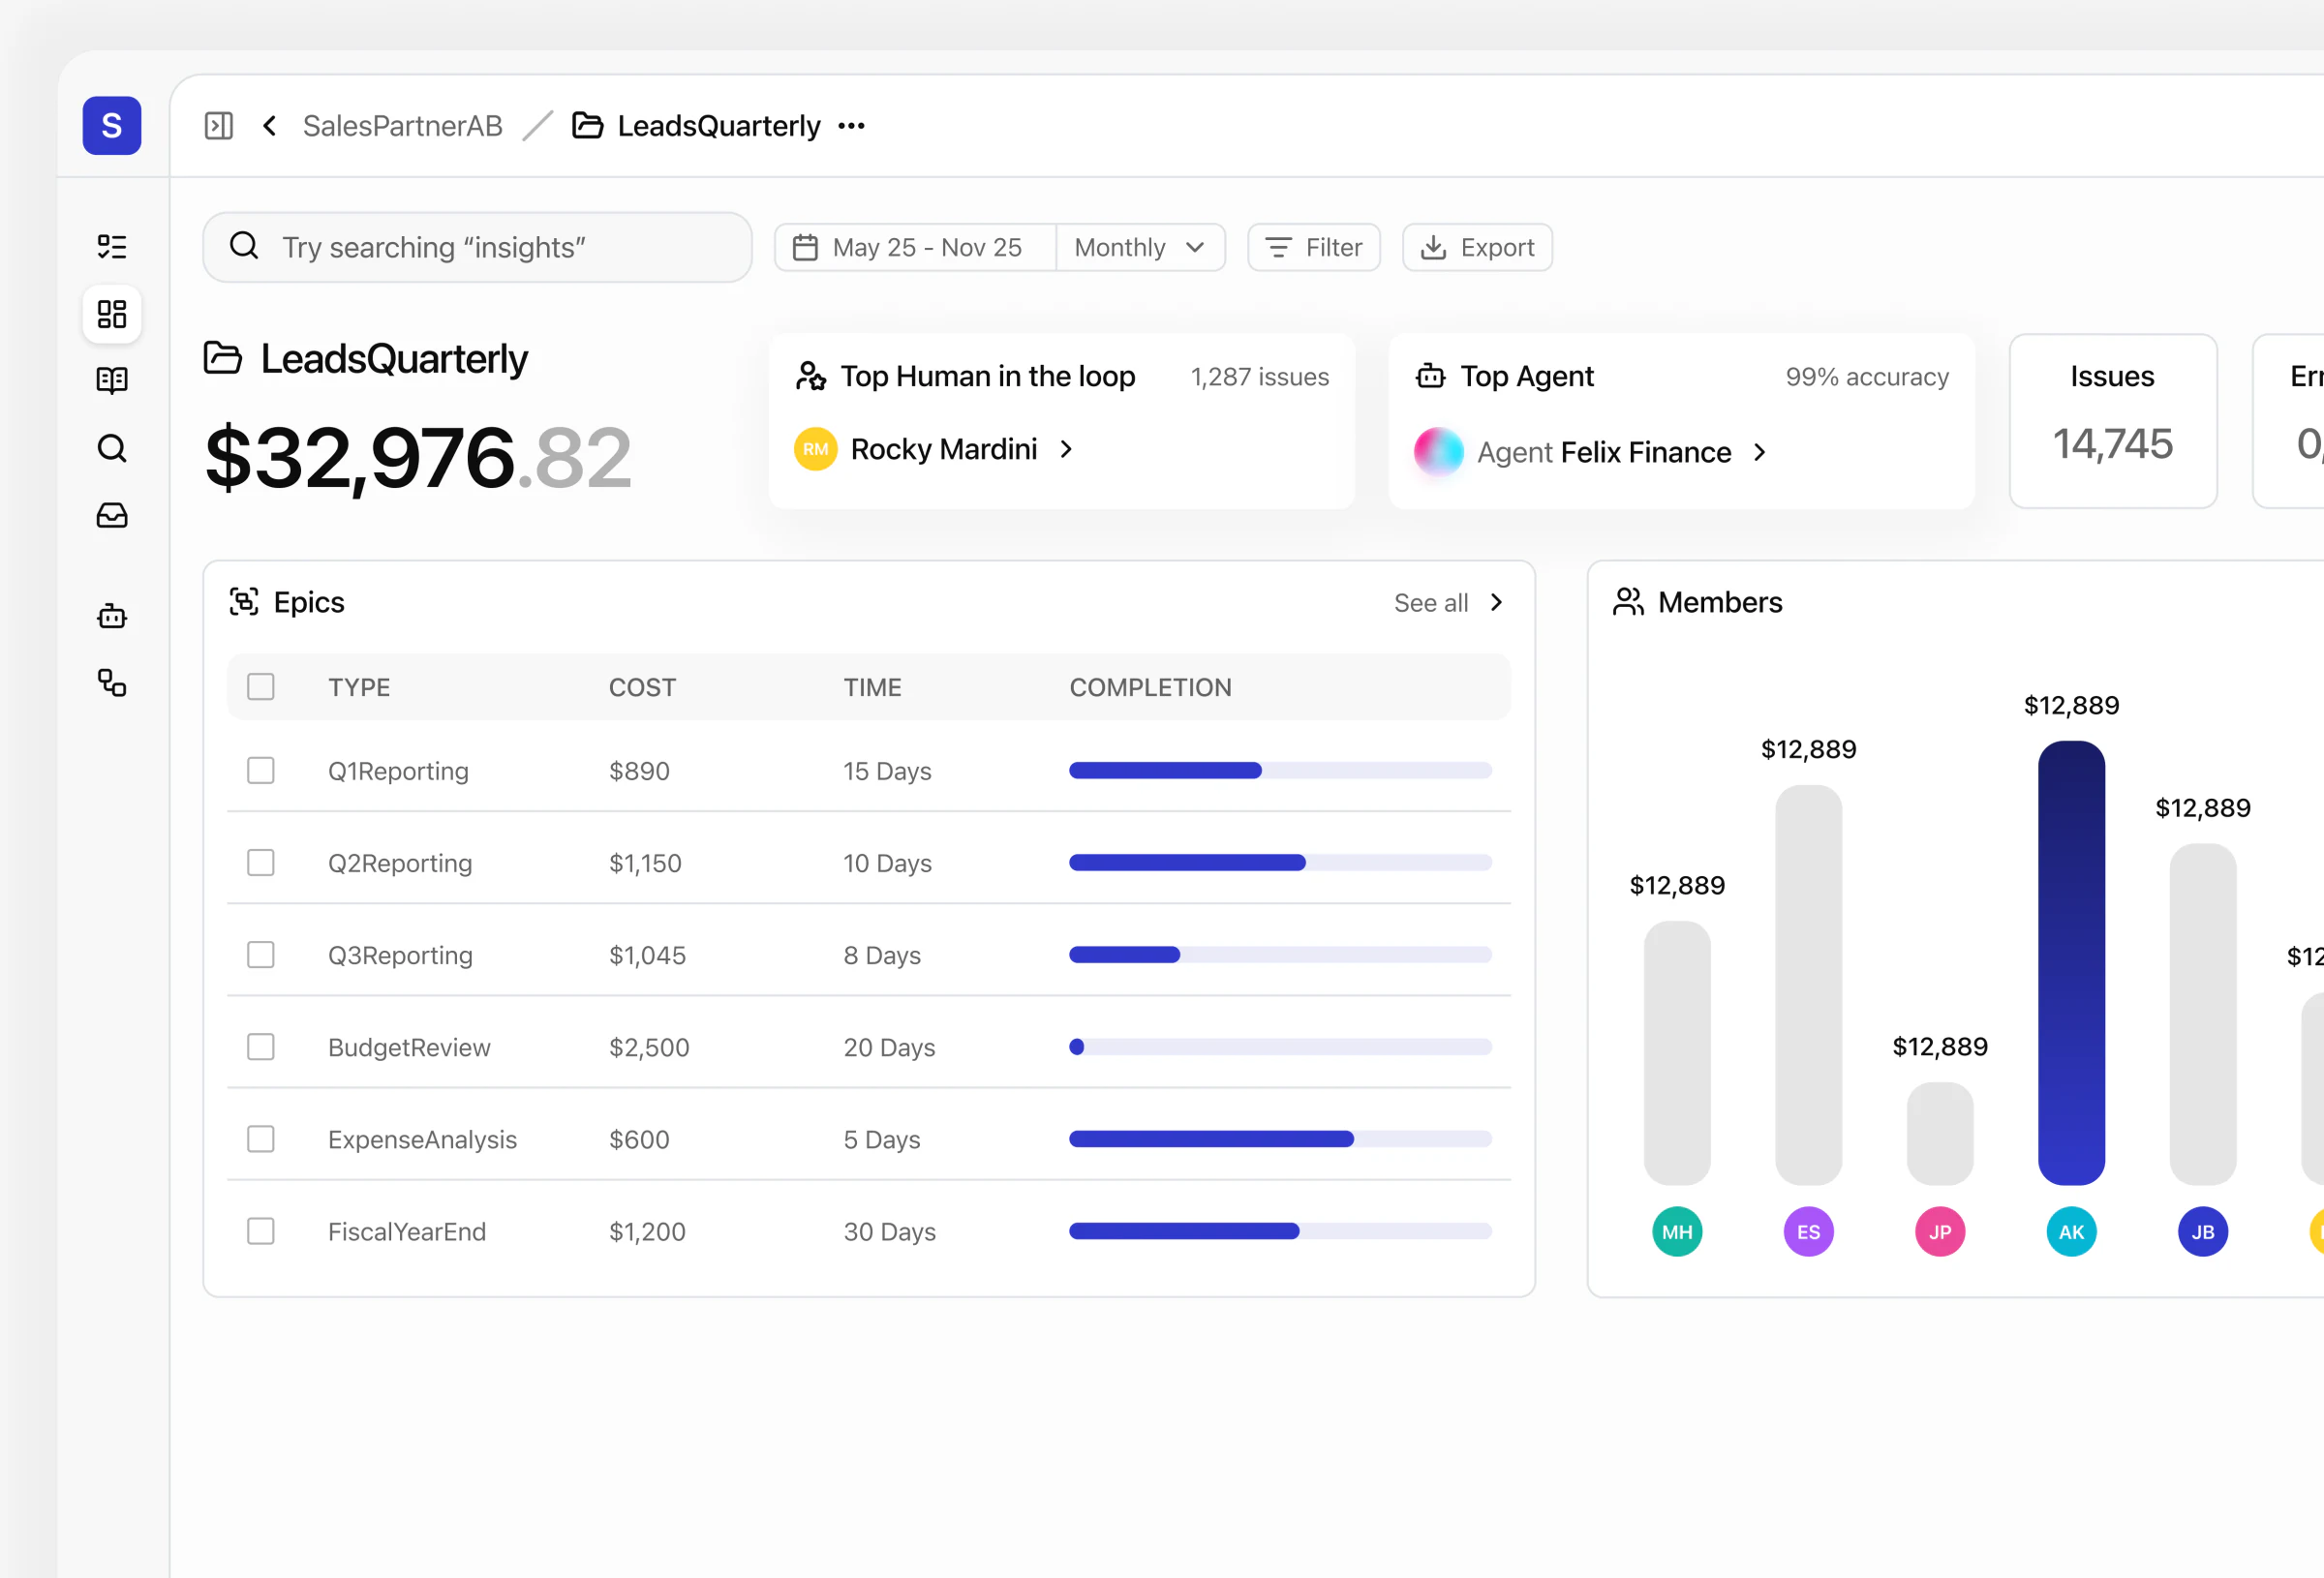
Task: Click the MH bar in Members chart
Action: [1678, 1052]
